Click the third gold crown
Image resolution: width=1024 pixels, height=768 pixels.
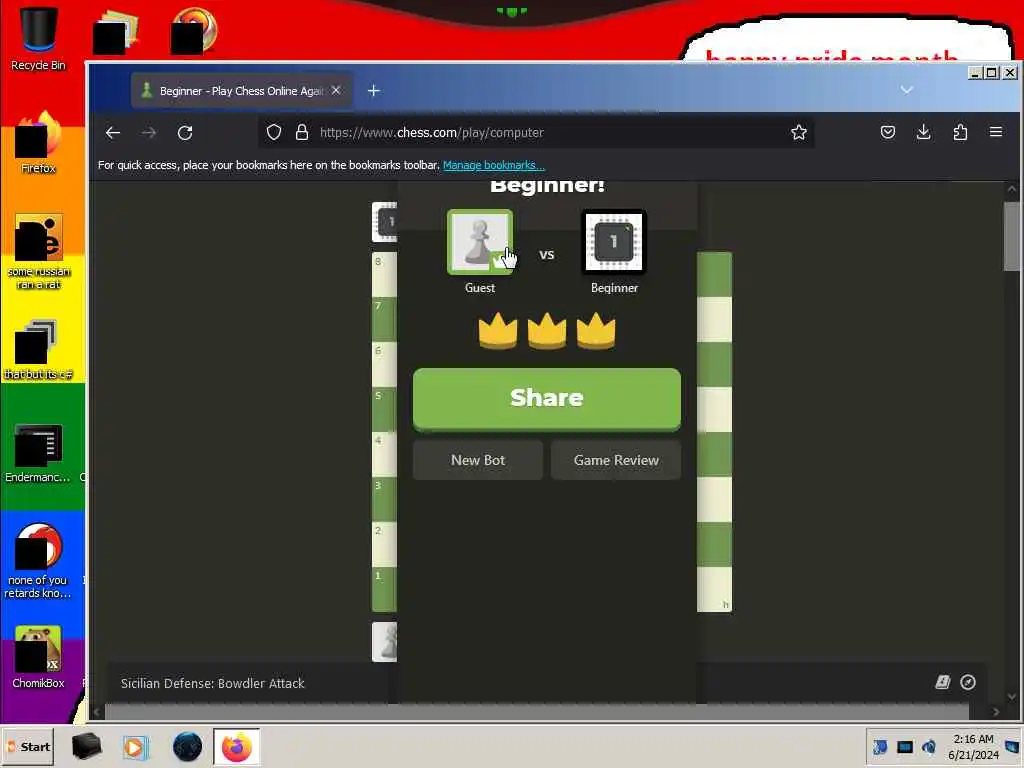pos(596,330)
